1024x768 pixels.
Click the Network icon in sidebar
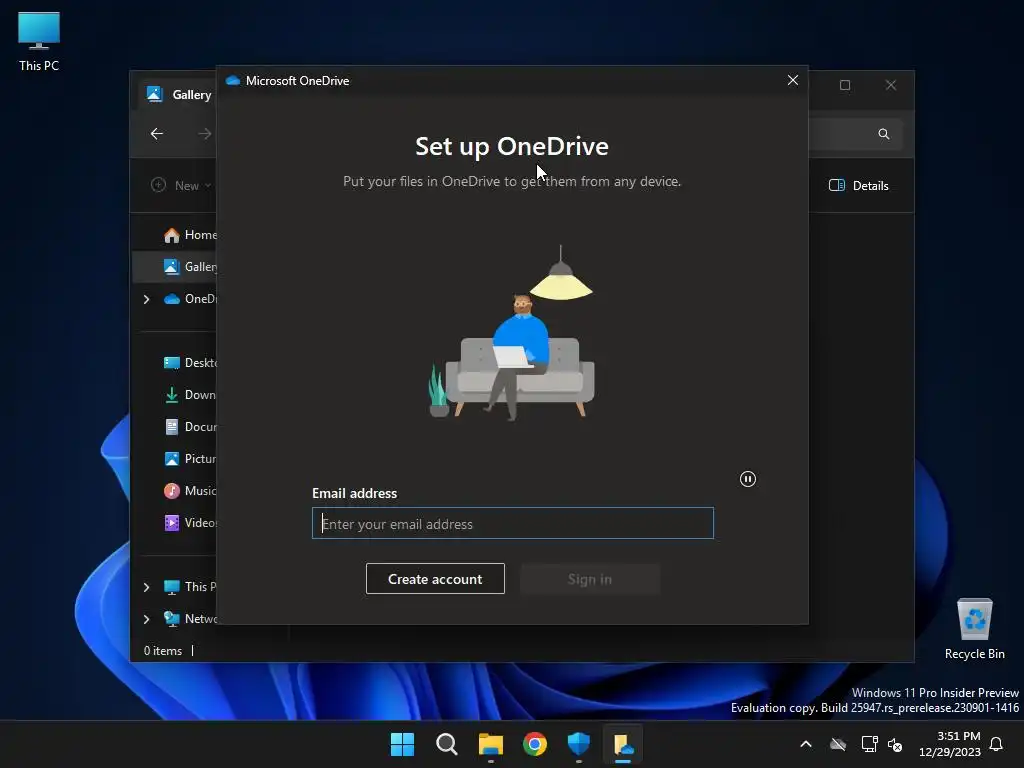(x=172, y=619)
